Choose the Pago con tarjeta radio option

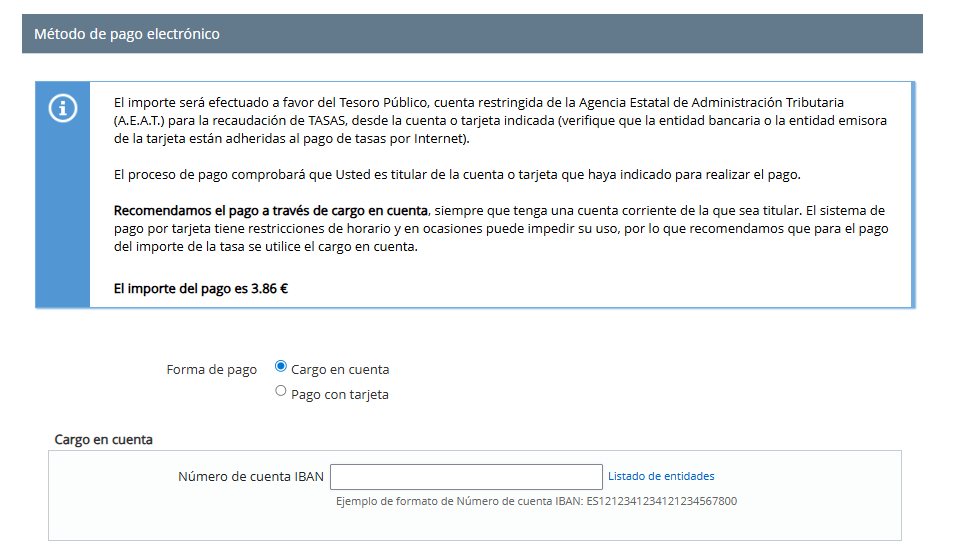281,392
